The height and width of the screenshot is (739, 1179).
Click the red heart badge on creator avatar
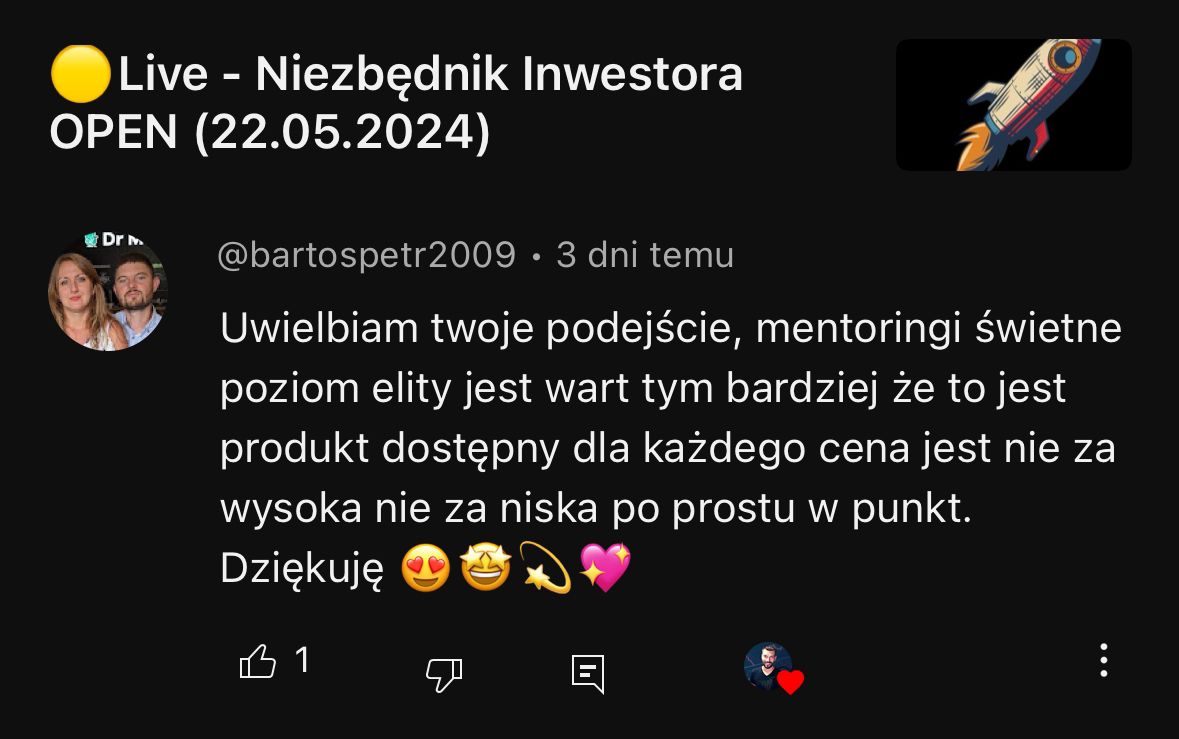790,682
